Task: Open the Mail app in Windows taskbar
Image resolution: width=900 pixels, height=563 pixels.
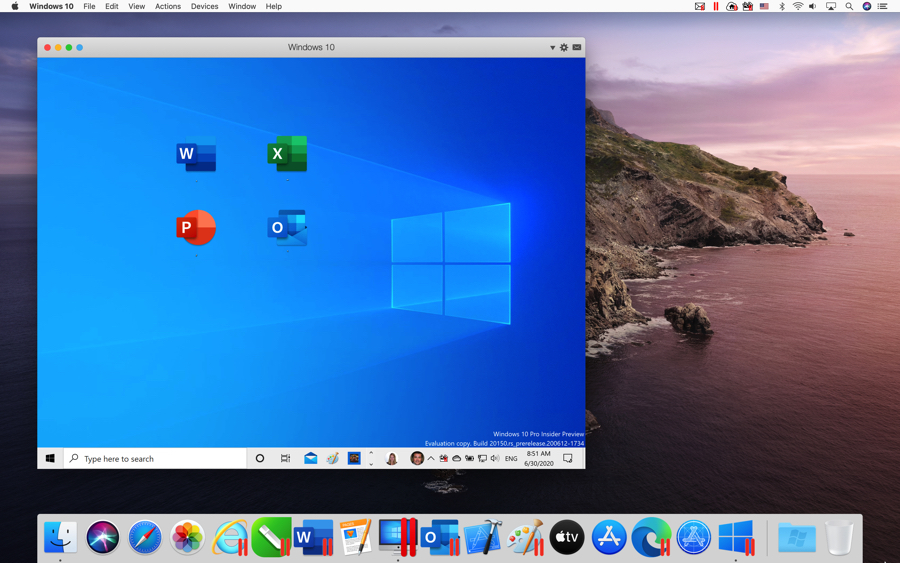Action: [311, 459]
